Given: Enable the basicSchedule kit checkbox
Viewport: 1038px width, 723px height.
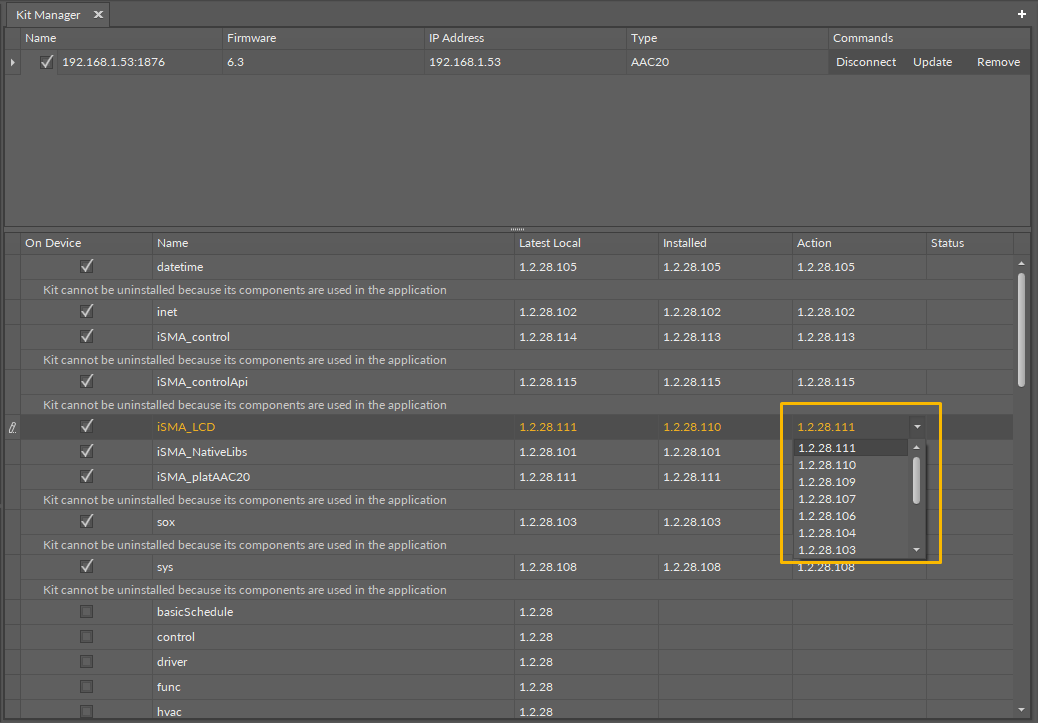Looking at the screenshot, I should [87, 612].
